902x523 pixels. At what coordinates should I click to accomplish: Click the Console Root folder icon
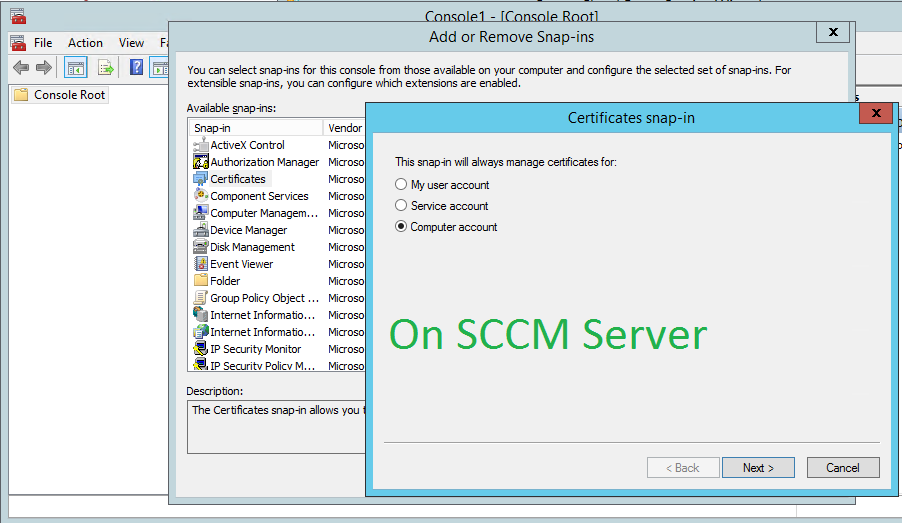21,94
